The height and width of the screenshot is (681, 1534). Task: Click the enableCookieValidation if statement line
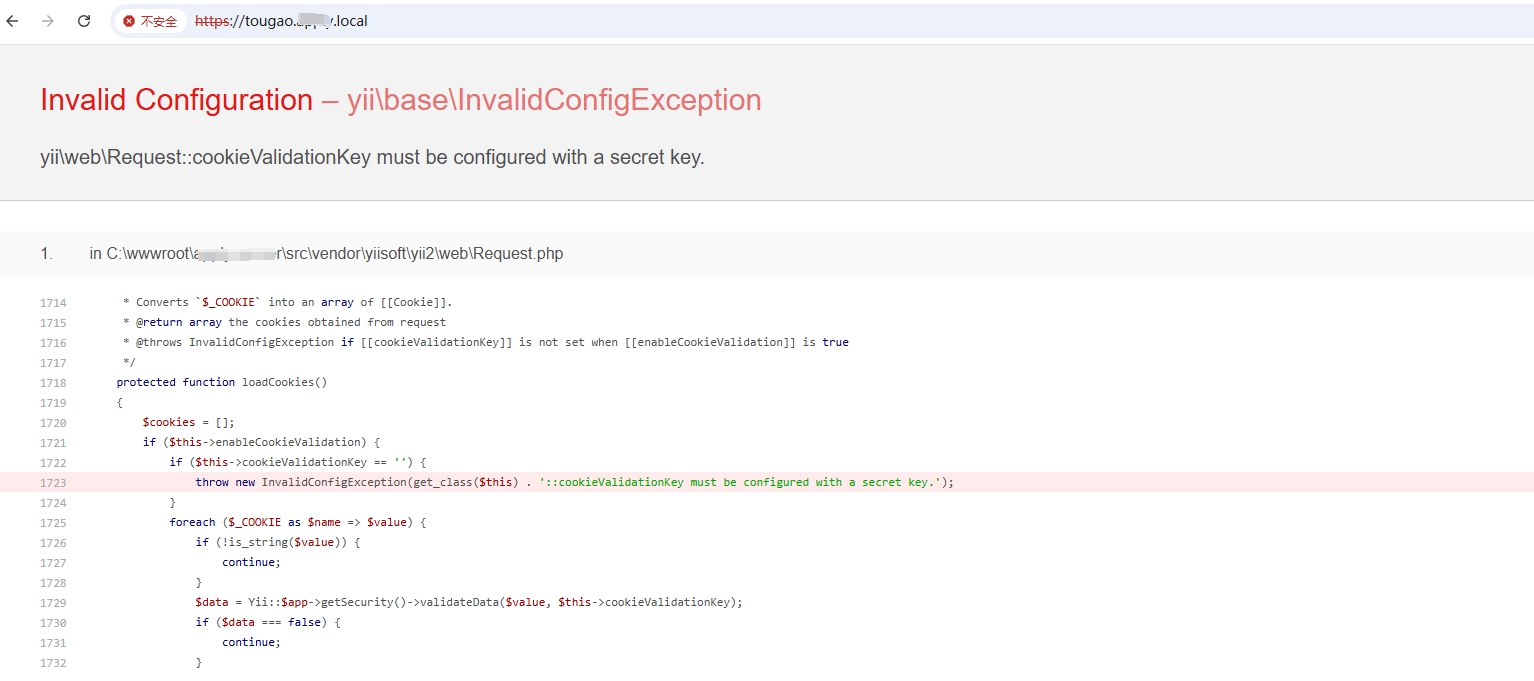(261, 442)
